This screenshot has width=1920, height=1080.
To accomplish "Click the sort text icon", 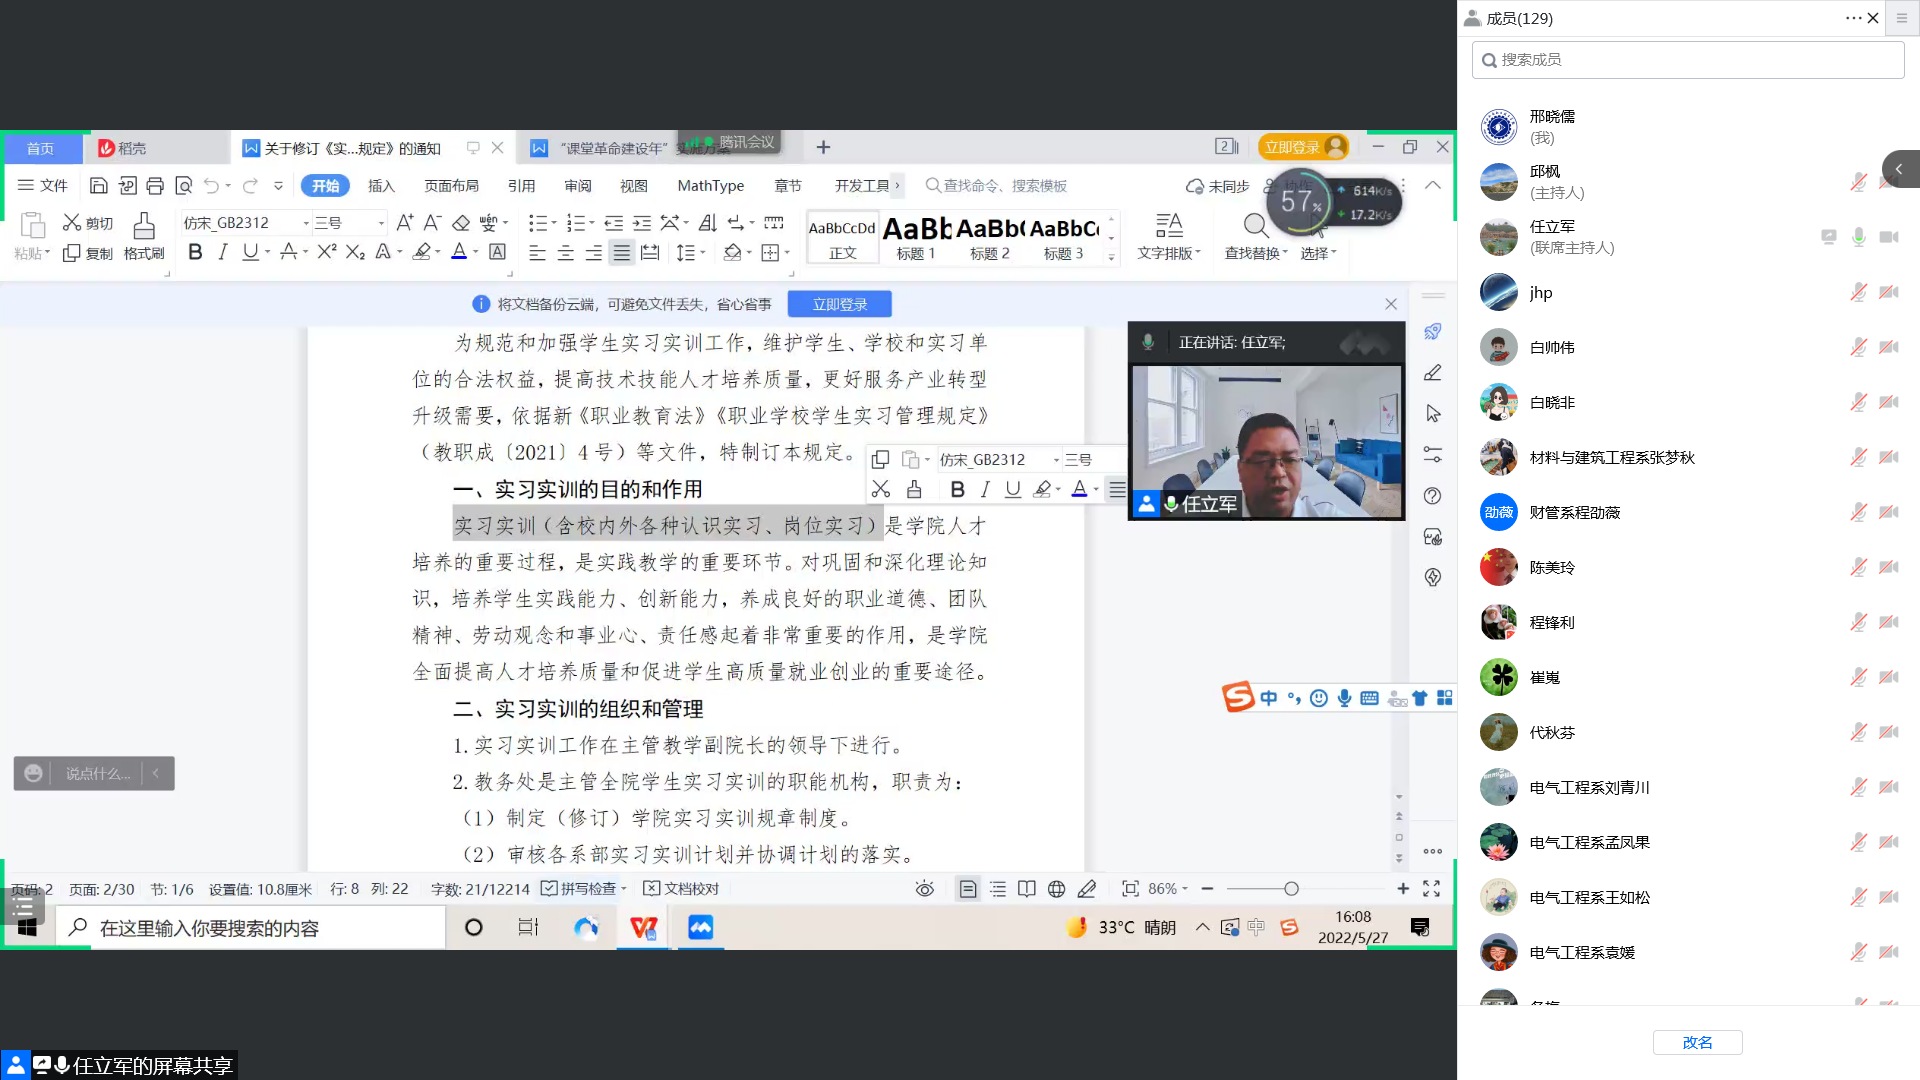I will pyautogui.click(x=707, y=222).
